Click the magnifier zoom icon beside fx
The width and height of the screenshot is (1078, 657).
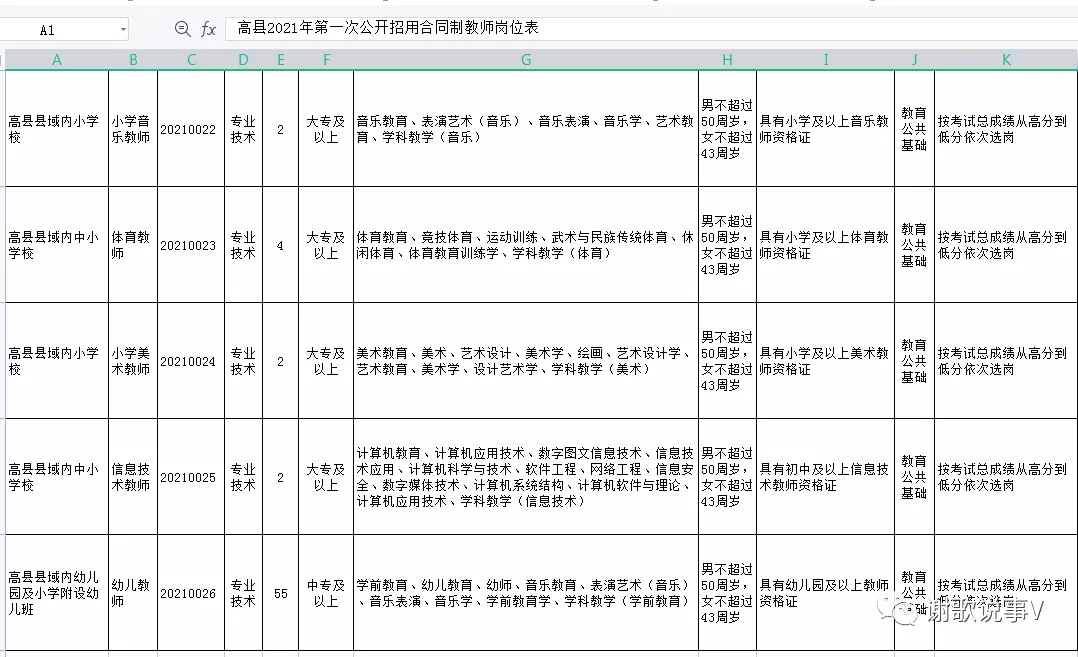pyautogui.click(x=182, y=29)
